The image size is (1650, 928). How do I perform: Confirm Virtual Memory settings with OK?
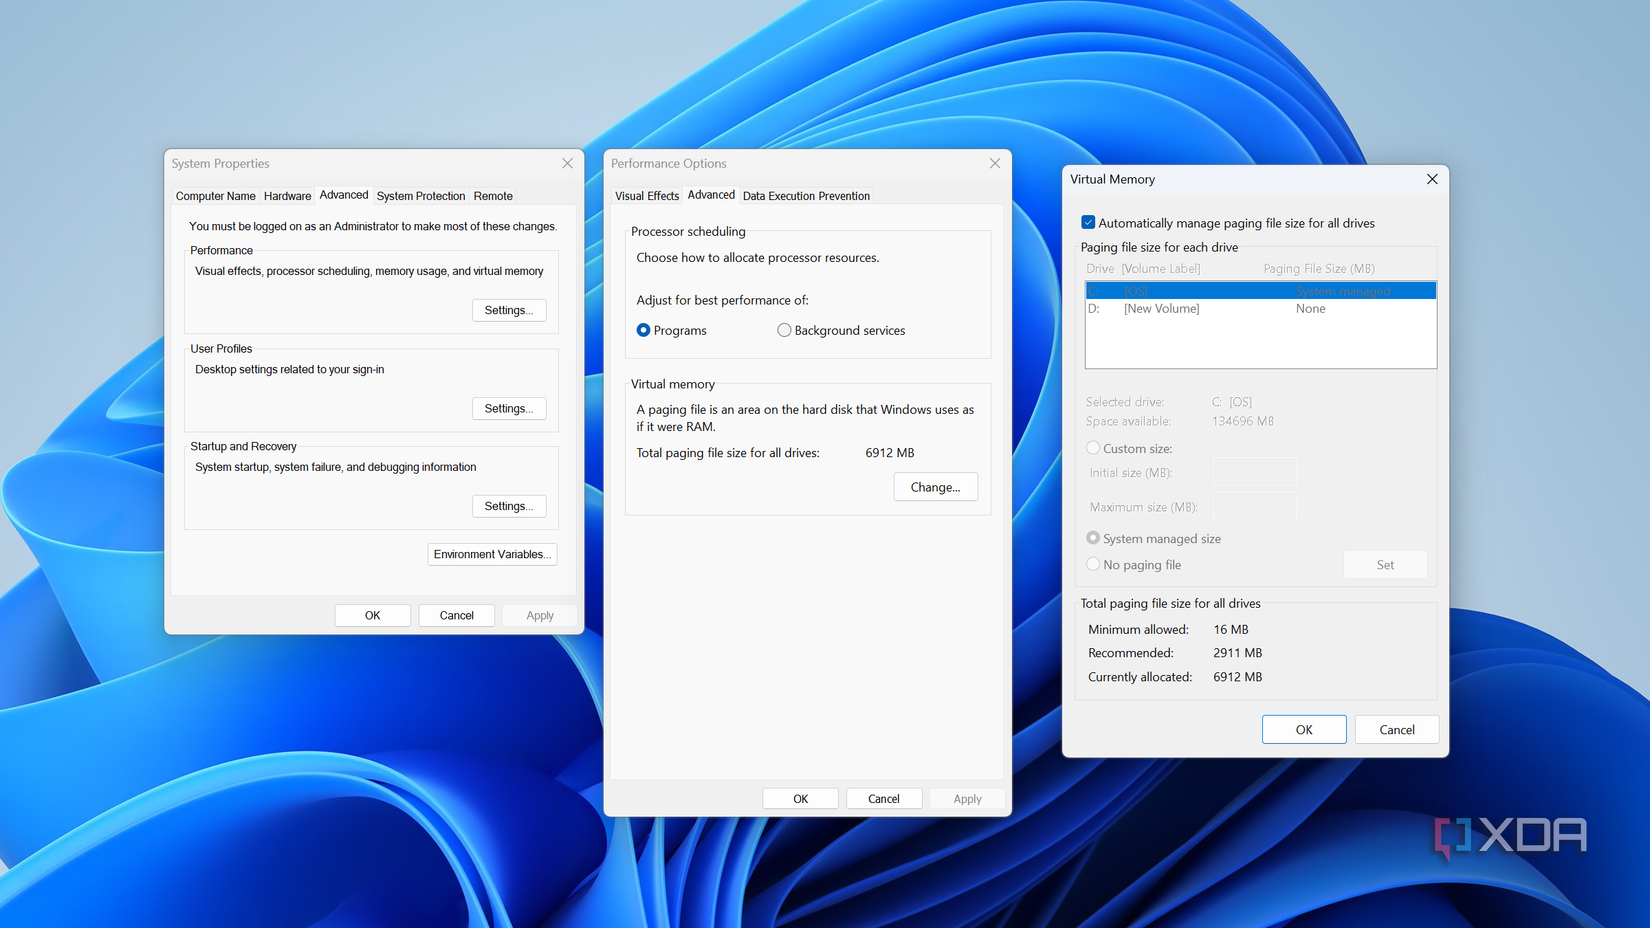1303,729
